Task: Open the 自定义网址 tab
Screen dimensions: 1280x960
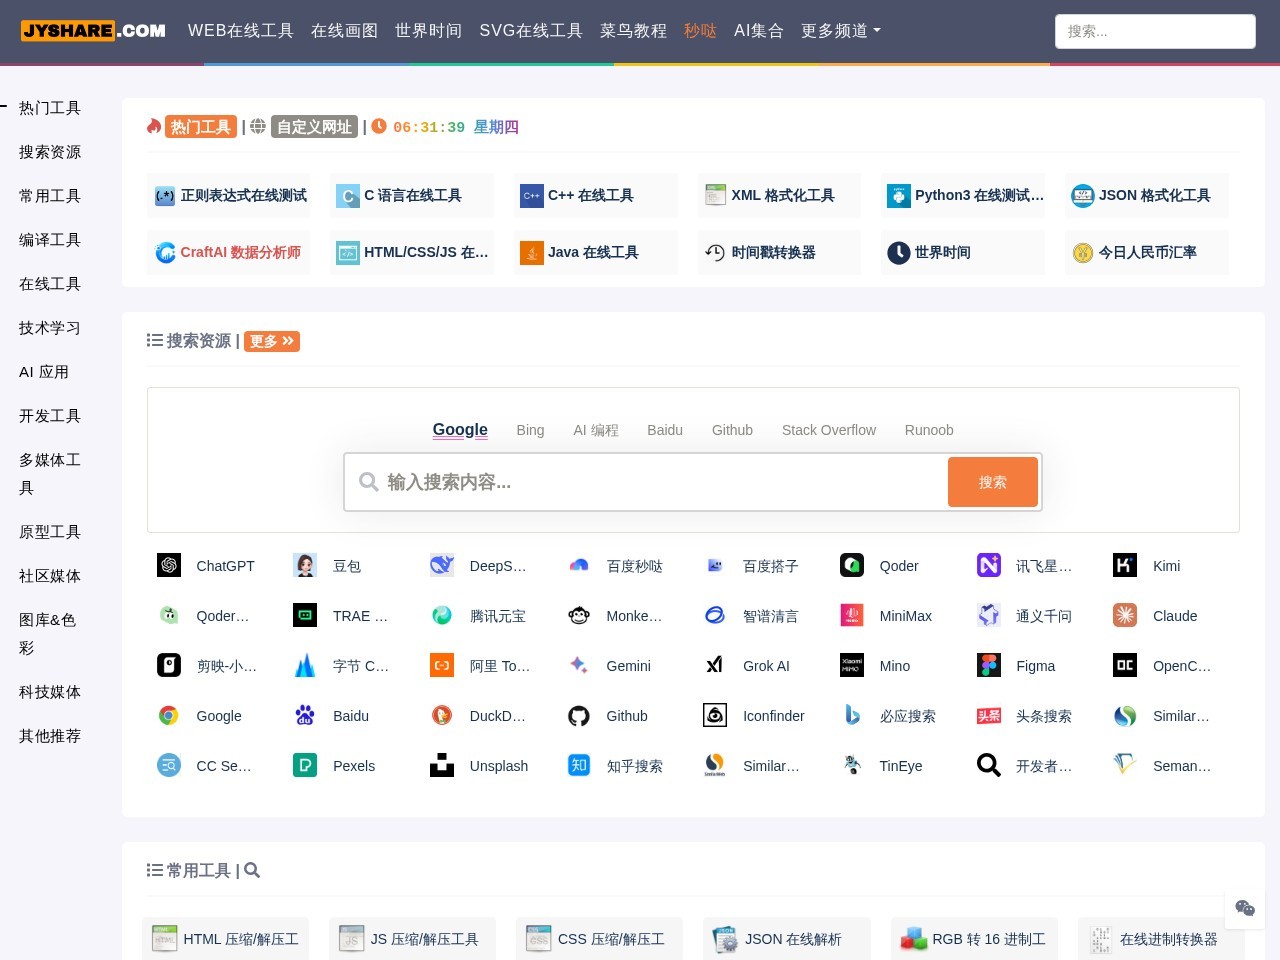Action: (314, 127)
